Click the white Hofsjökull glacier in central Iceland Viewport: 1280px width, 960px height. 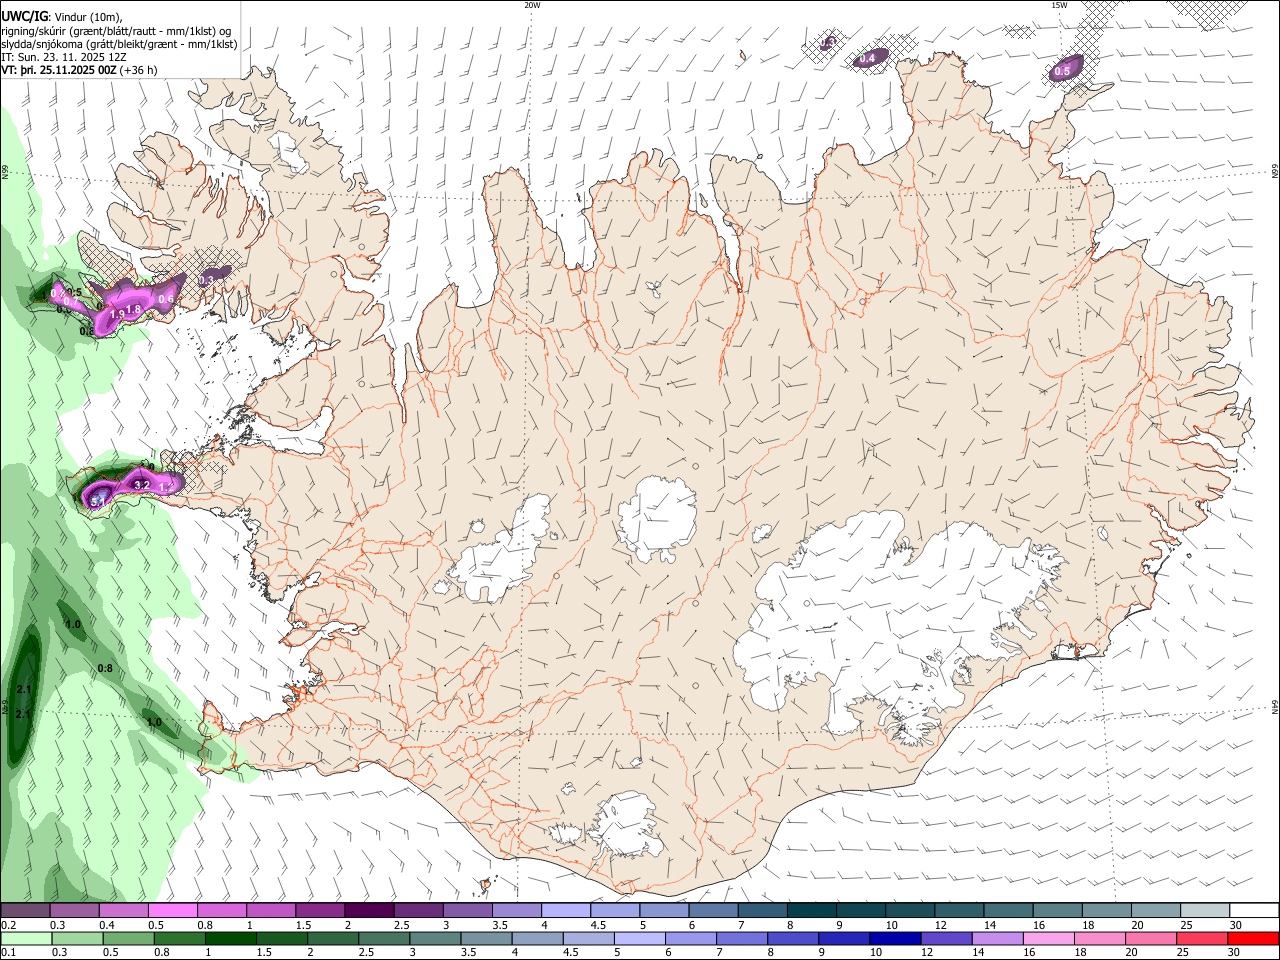point(657,518)
